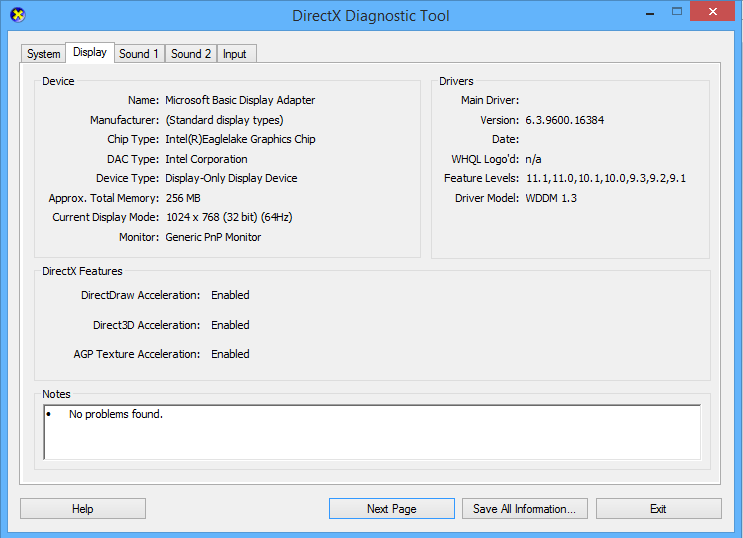
Task: Minimize the DirectX Diagnostic Tool window
Action: click(x=650, y=12)
